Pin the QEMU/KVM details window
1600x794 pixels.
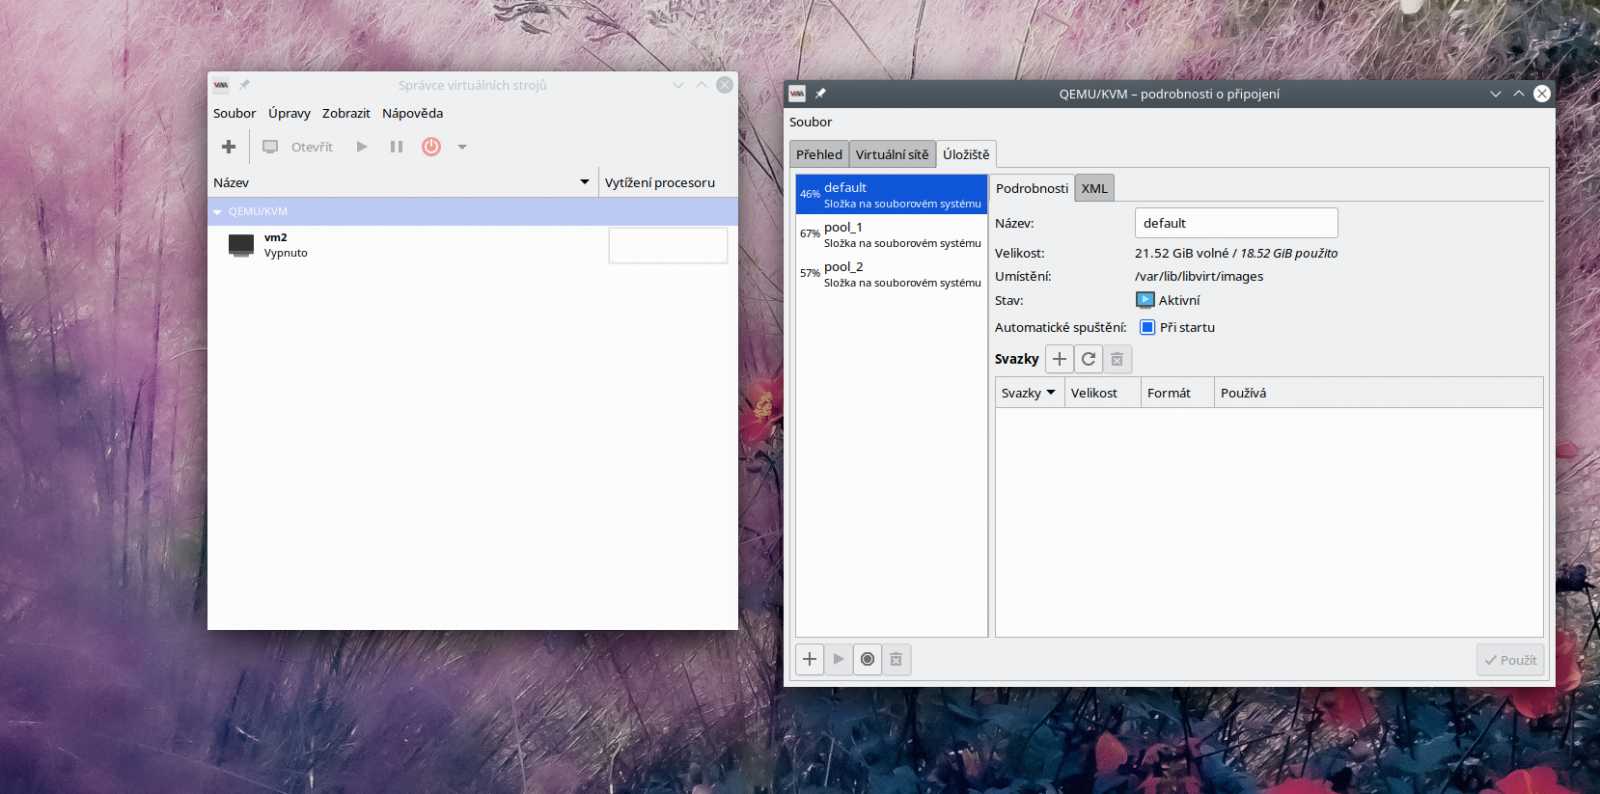(x=821, y=93)
